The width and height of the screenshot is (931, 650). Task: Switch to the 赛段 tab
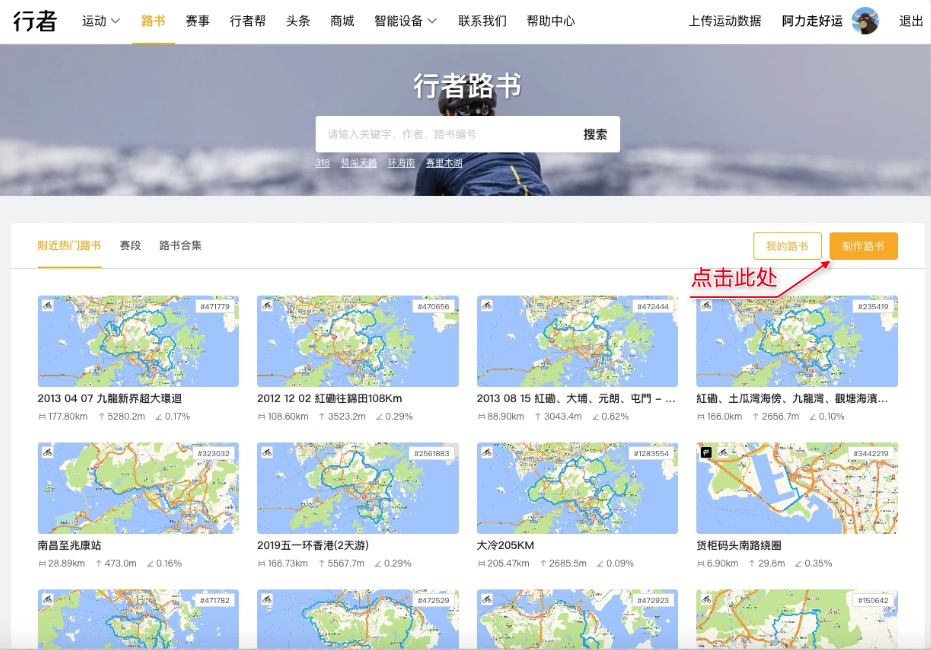pos(130,245)
